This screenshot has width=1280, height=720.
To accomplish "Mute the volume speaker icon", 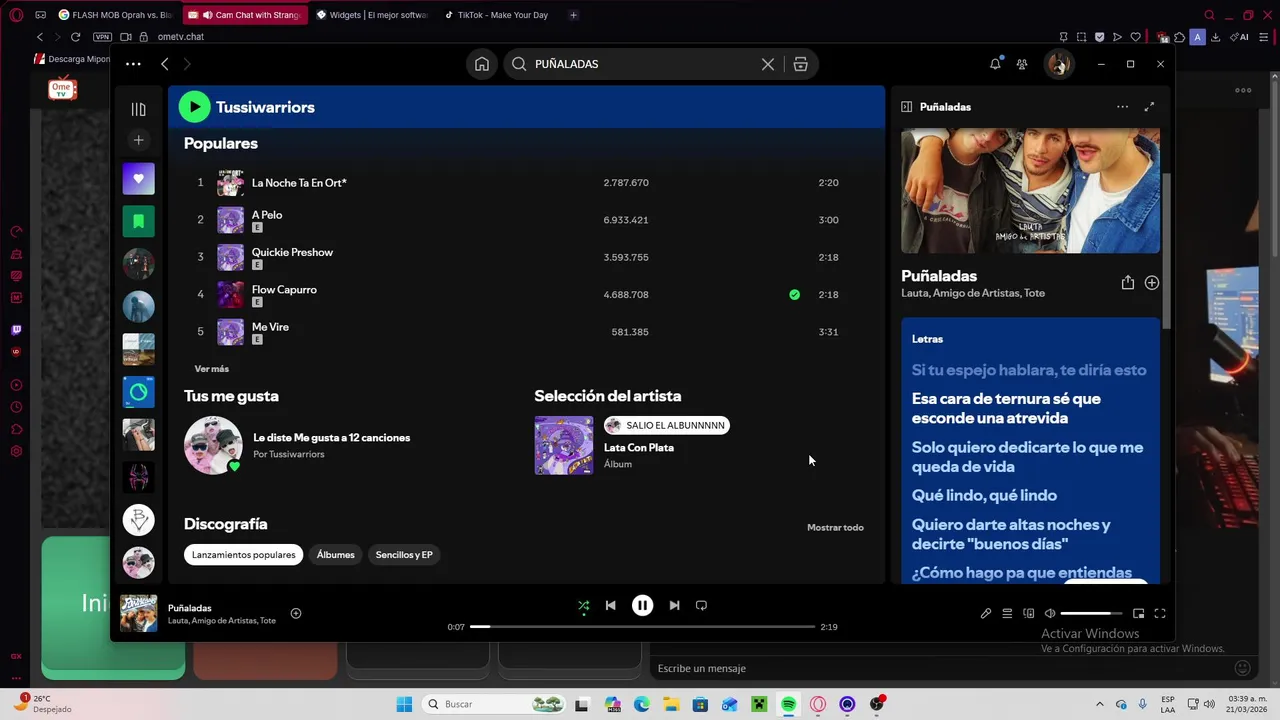I will pyautogui.click(x=1049, y=614).
